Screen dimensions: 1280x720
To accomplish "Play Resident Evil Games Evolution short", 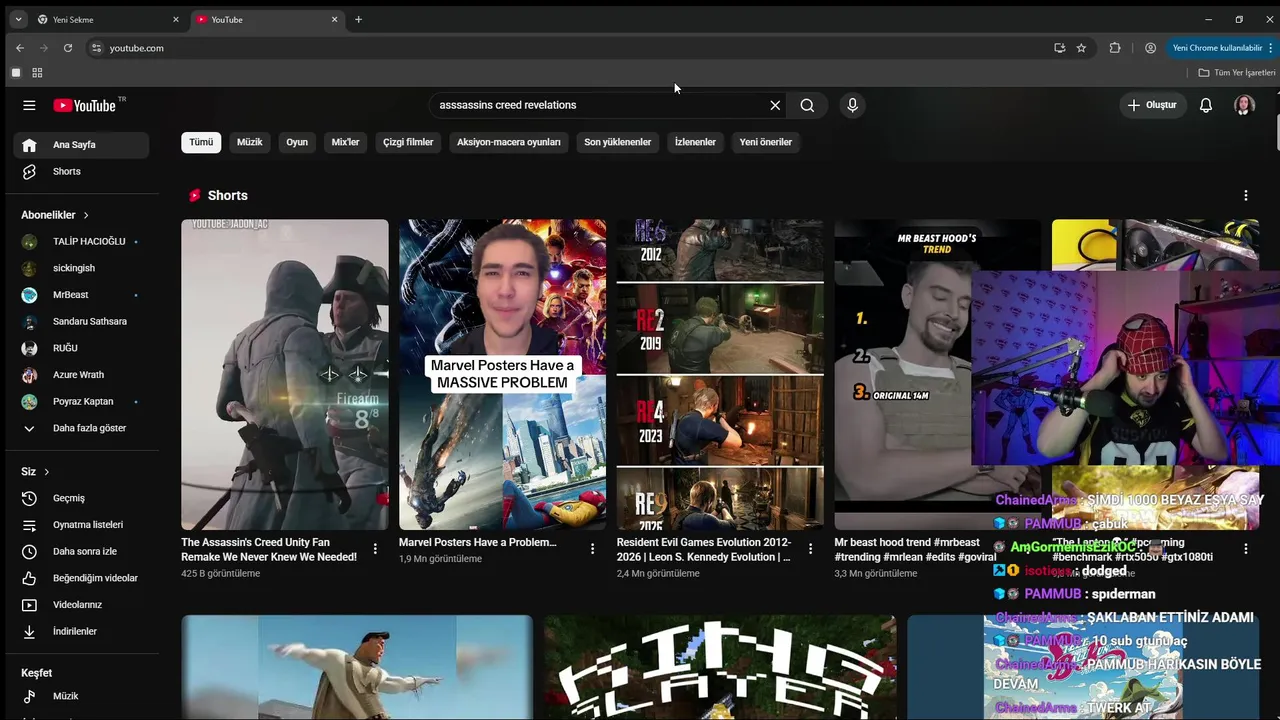I will tap(720, 375).
